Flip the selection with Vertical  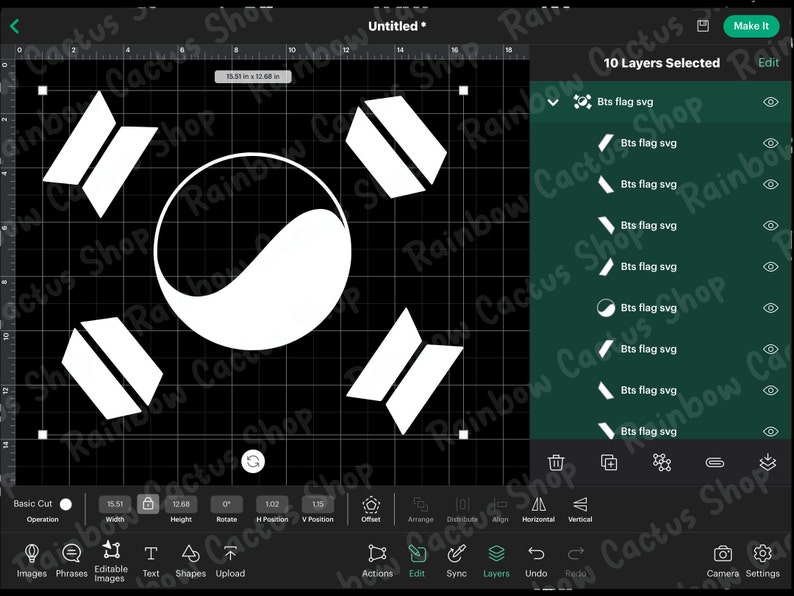click(x=580, y=508)
